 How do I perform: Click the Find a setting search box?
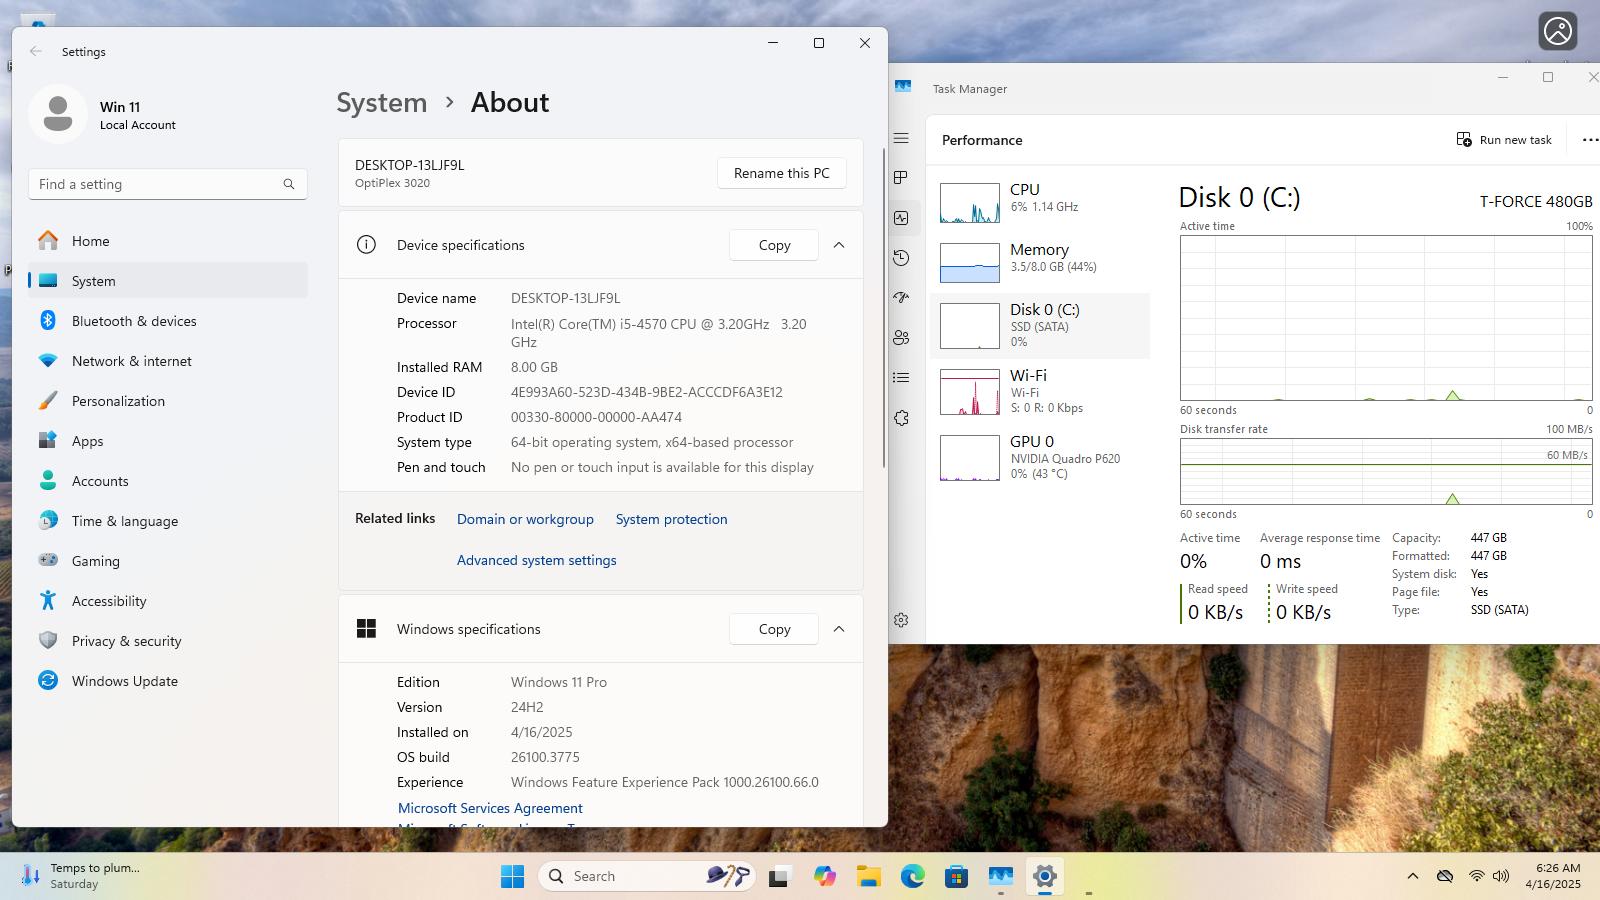(x=167, y=184)
